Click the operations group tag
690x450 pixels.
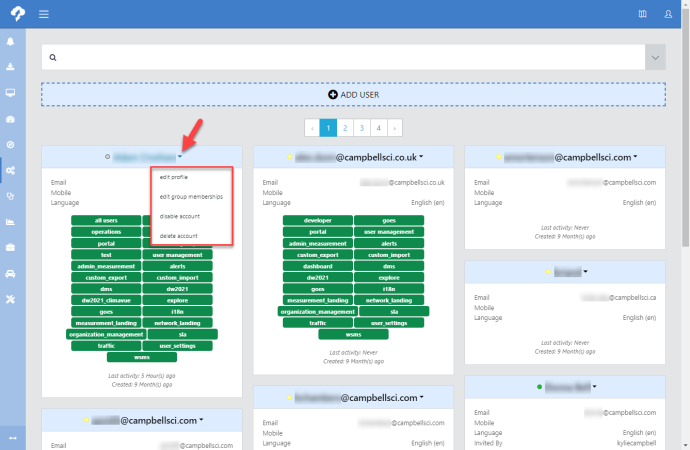coord(106,232)
